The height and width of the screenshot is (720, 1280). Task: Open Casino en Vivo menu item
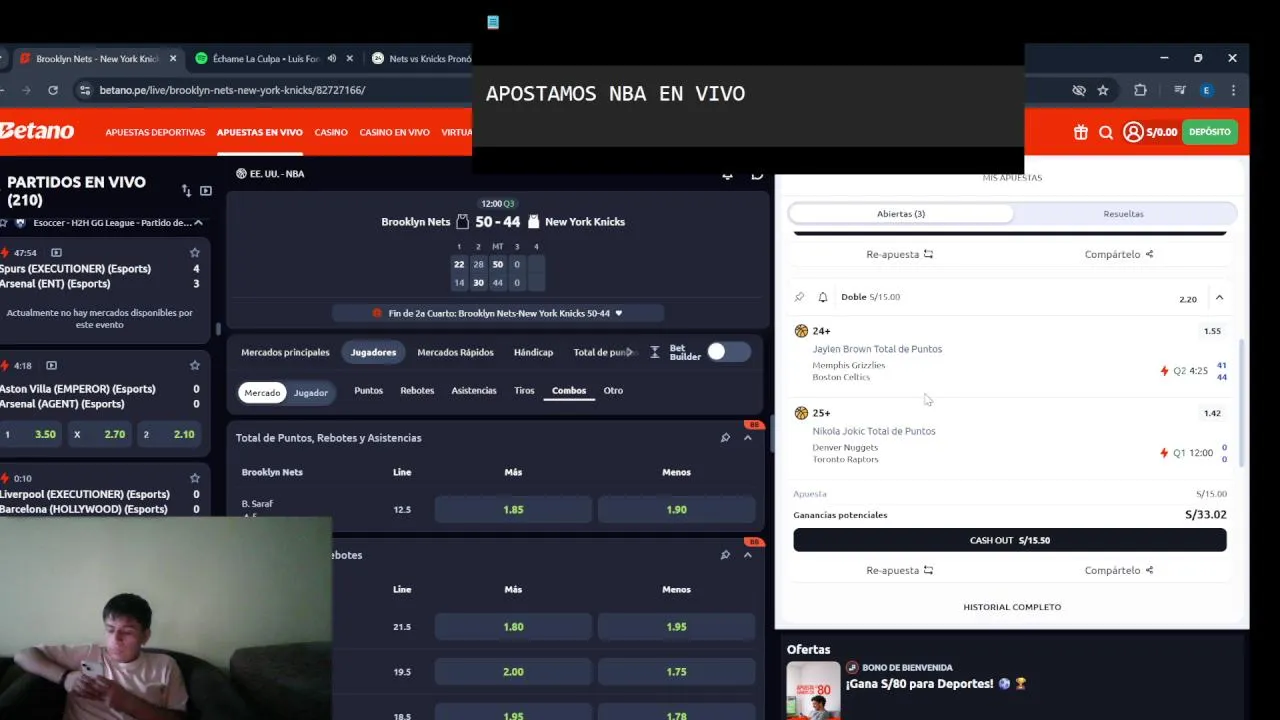[394, 132]
